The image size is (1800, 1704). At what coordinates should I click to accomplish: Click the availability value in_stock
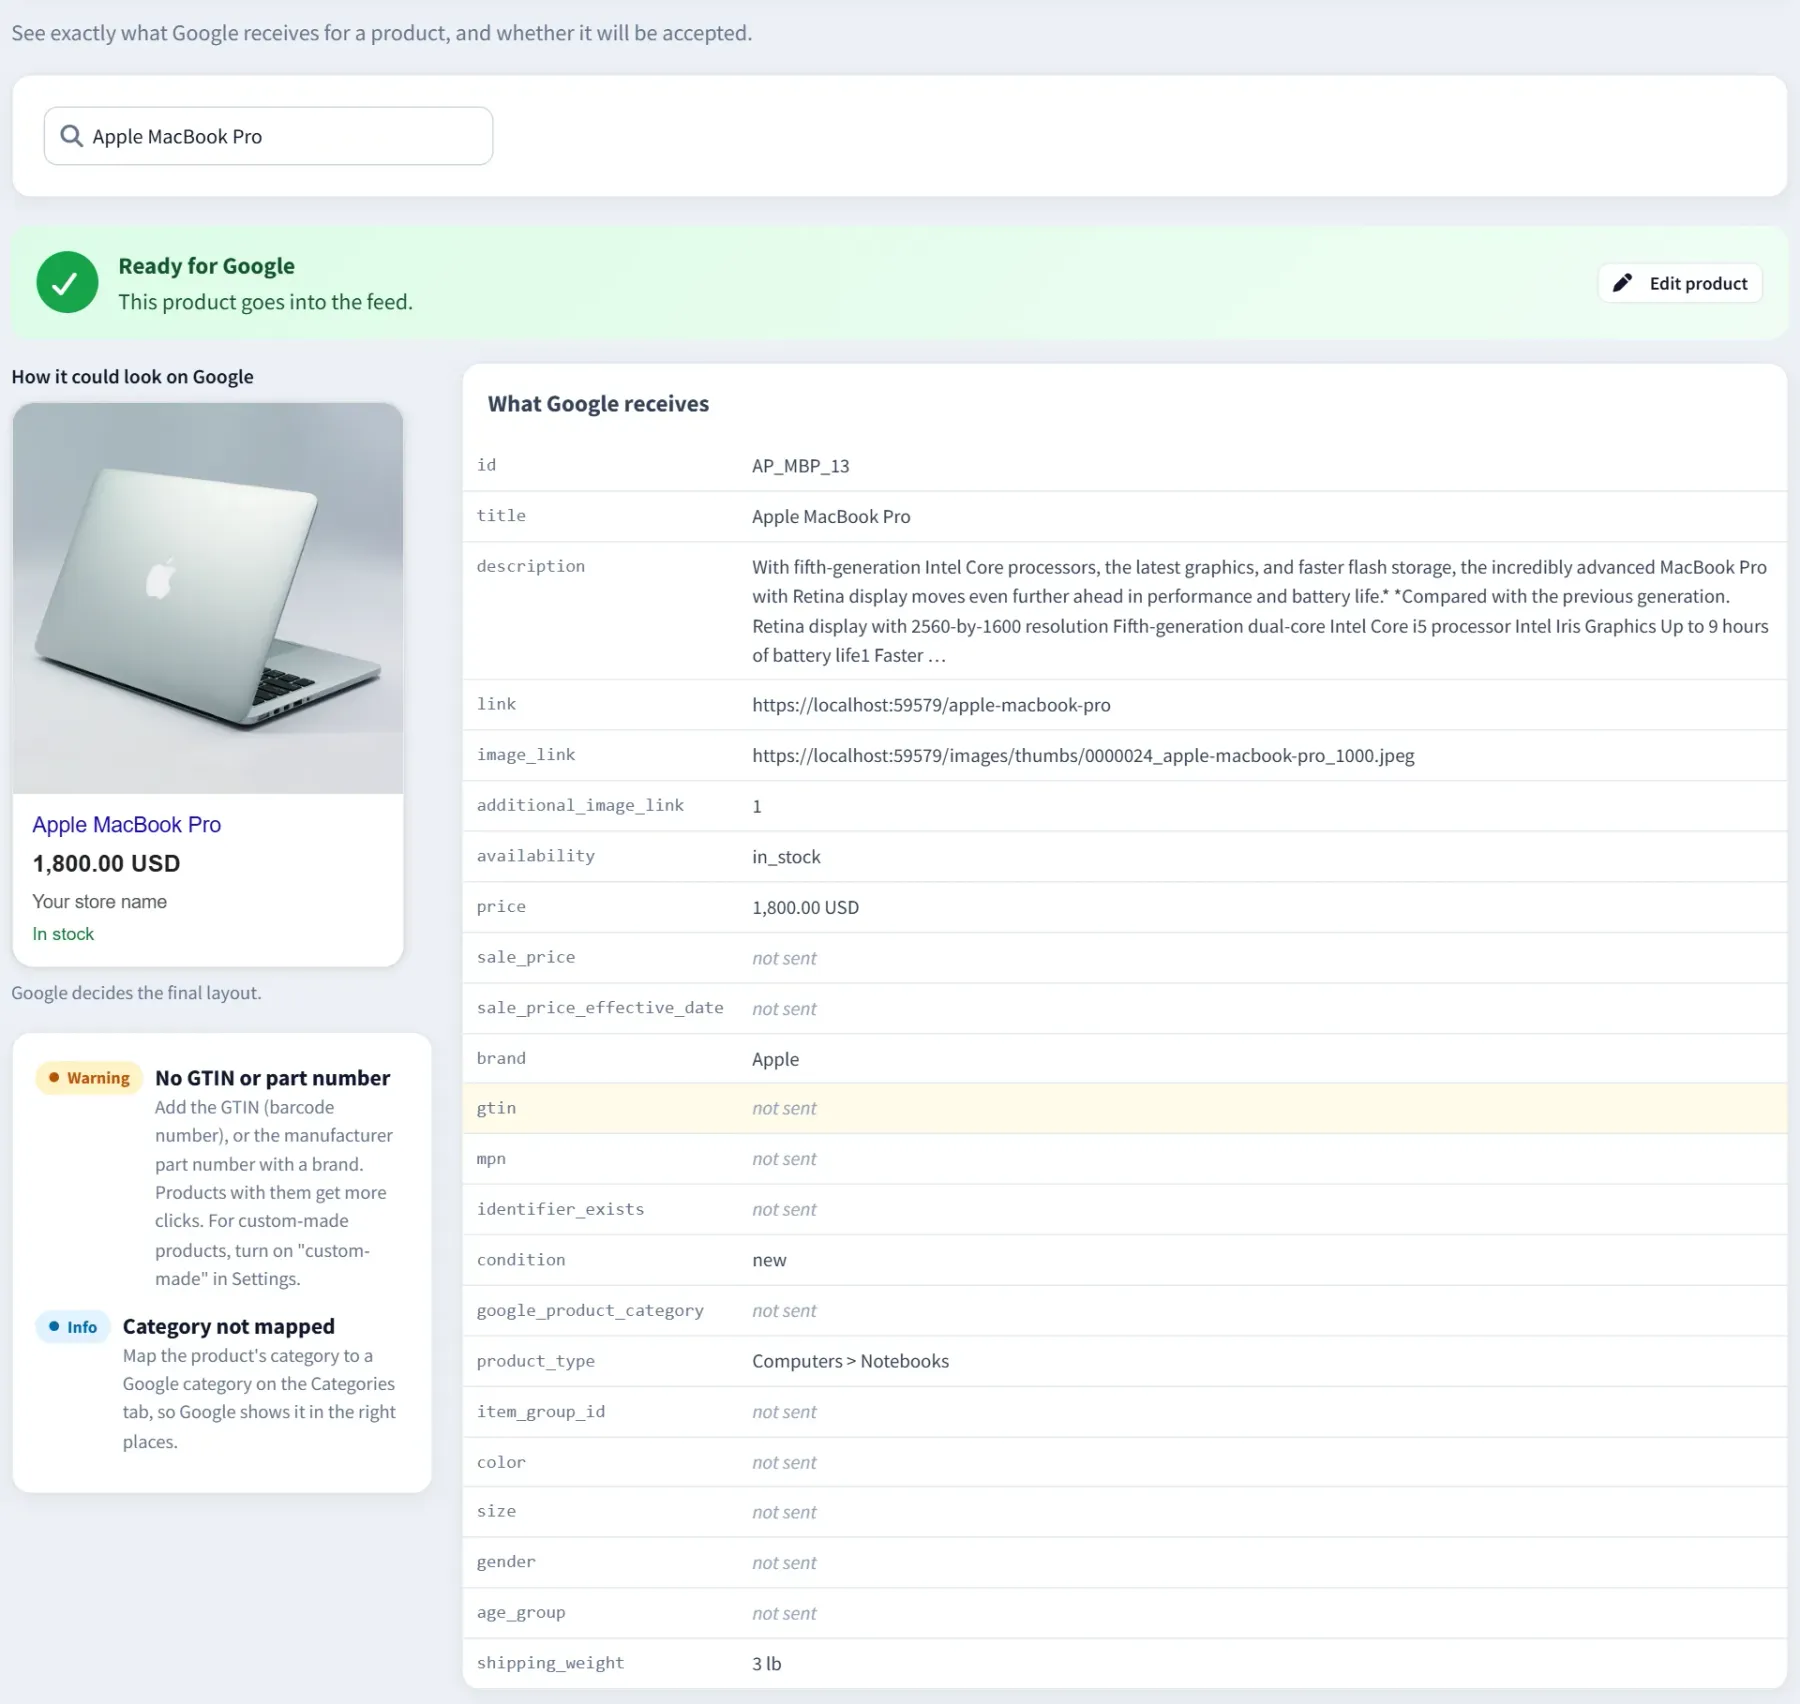pyautogui.click(x=786, y=857)
